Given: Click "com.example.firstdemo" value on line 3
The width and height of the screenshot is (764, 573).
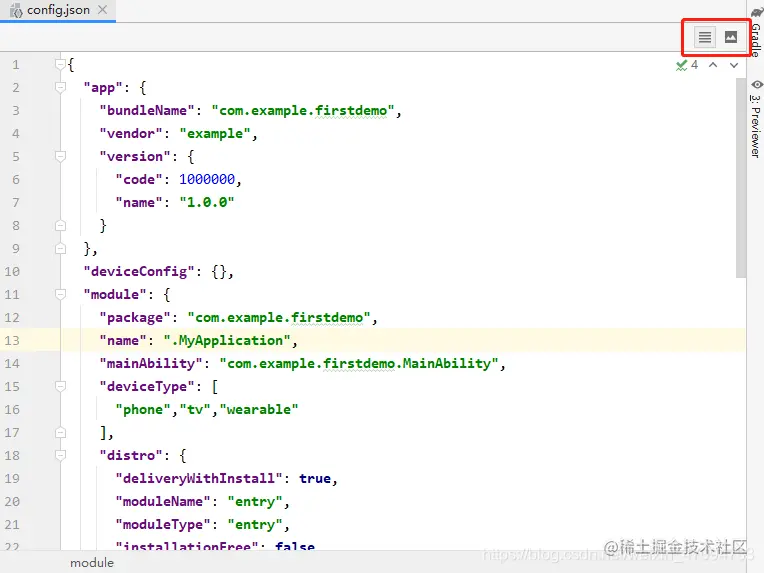Looking at the screenshot, I should (x=303, y=111).
